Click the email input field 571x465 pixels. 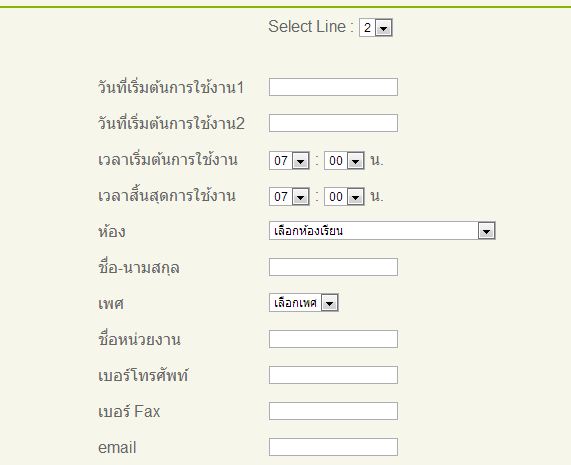click(x=333, y=447)
